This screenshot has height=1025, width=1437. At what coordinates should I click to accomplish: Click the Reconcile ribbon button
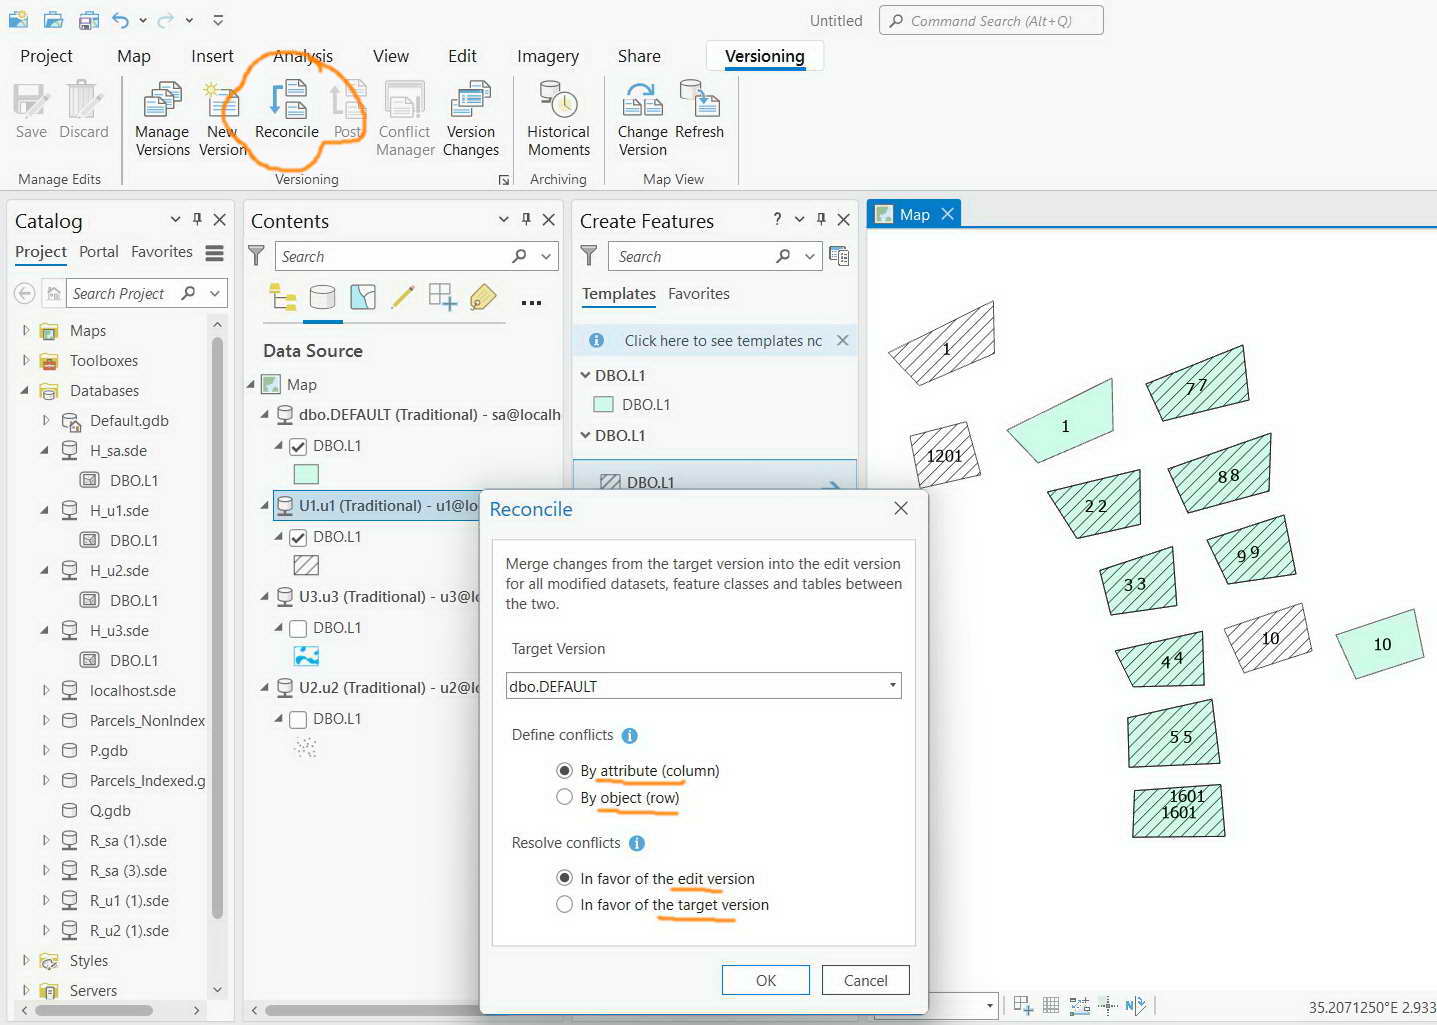pos(287,112)
